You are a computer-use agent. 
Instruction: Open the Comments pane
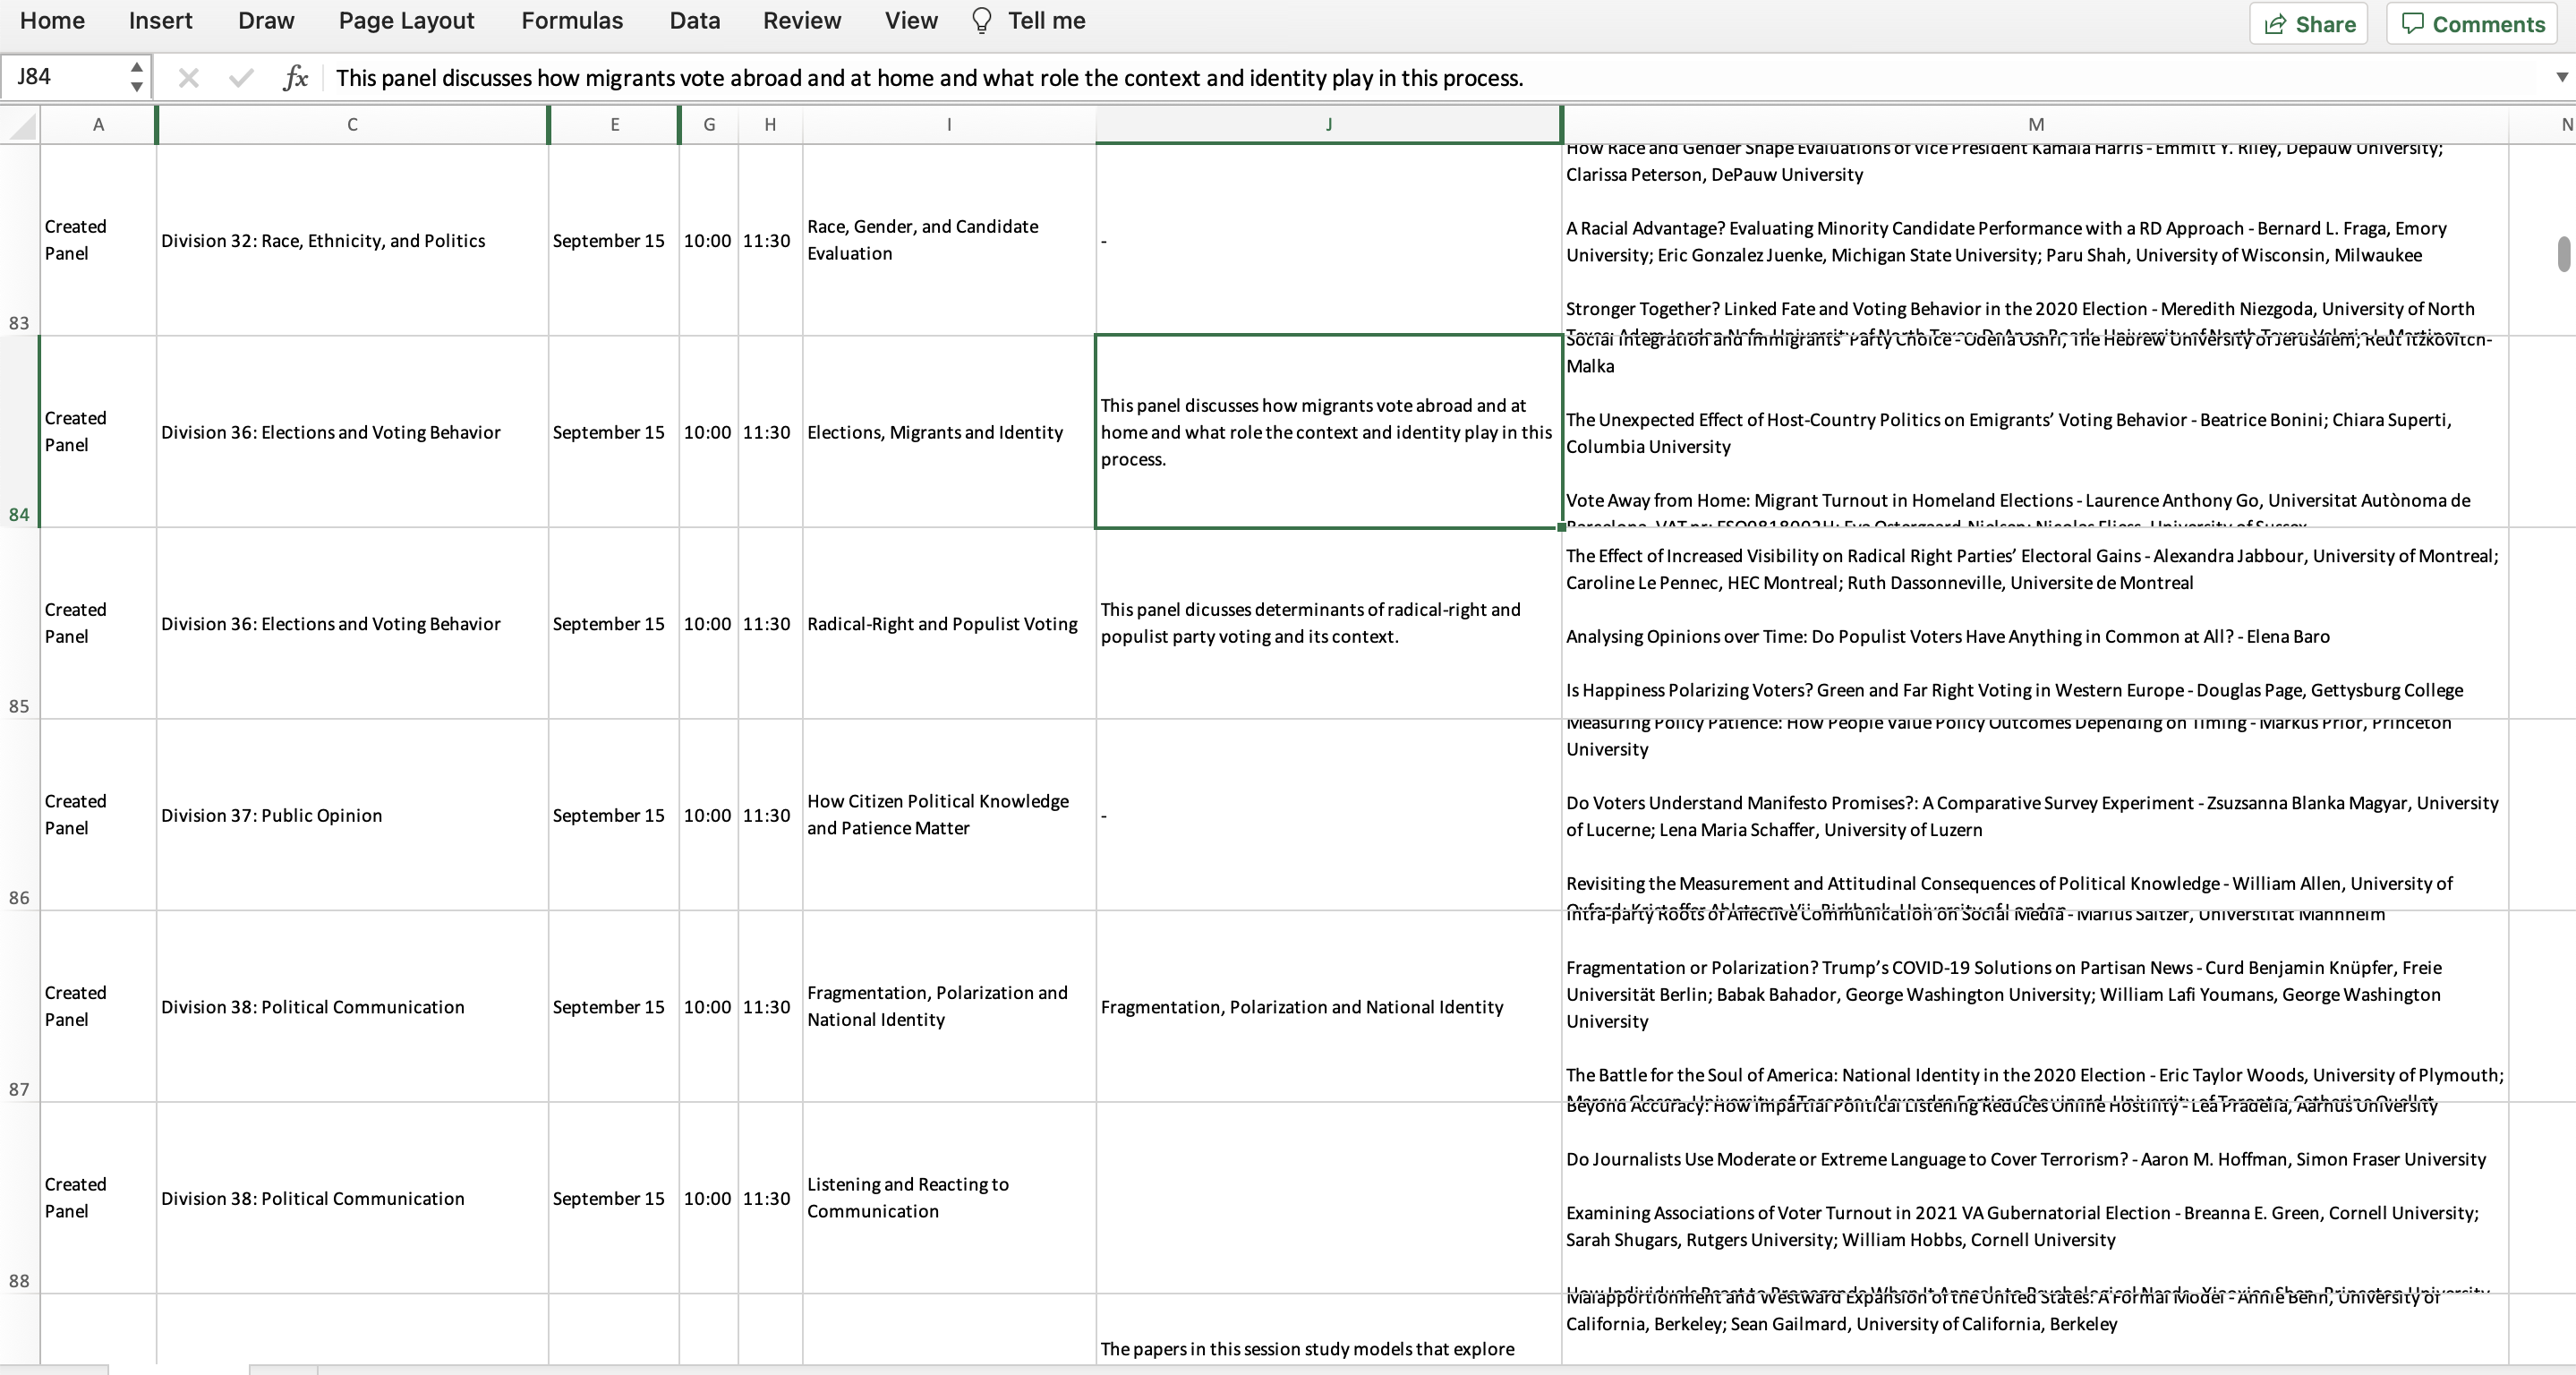click(2472, 24)
